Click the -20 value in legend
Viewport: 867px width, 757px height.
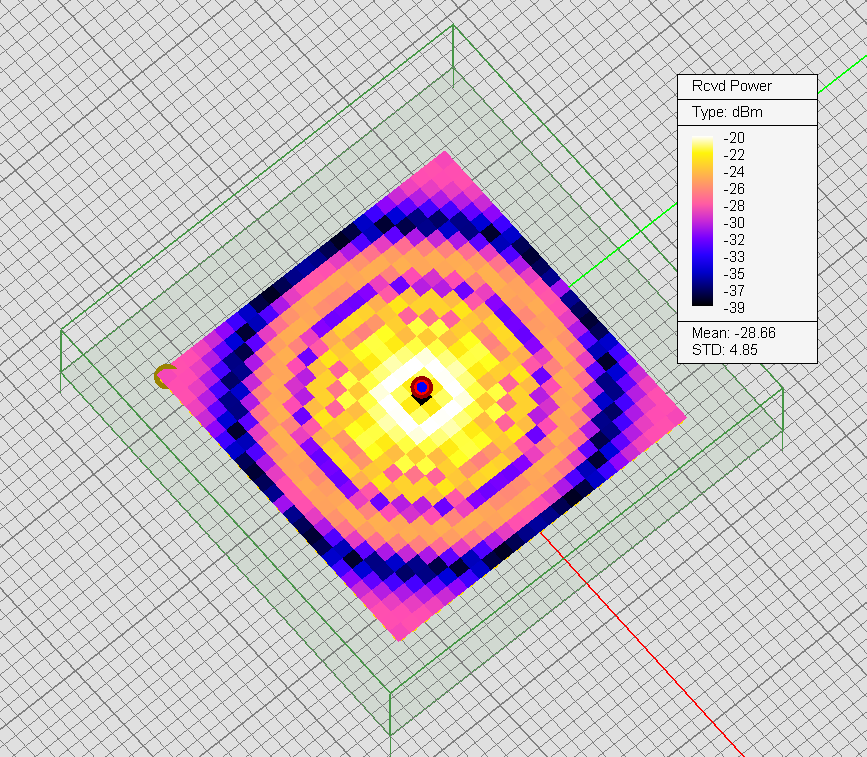click(x=735, y=138)
